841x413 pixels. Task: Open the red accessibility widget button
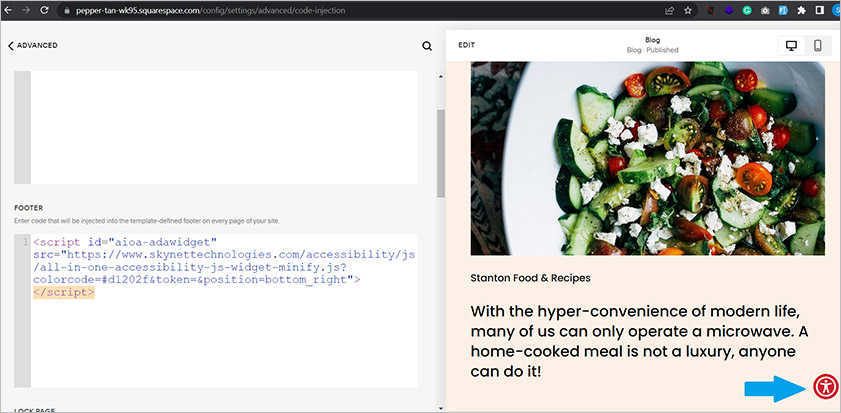[x=825, y=387]
